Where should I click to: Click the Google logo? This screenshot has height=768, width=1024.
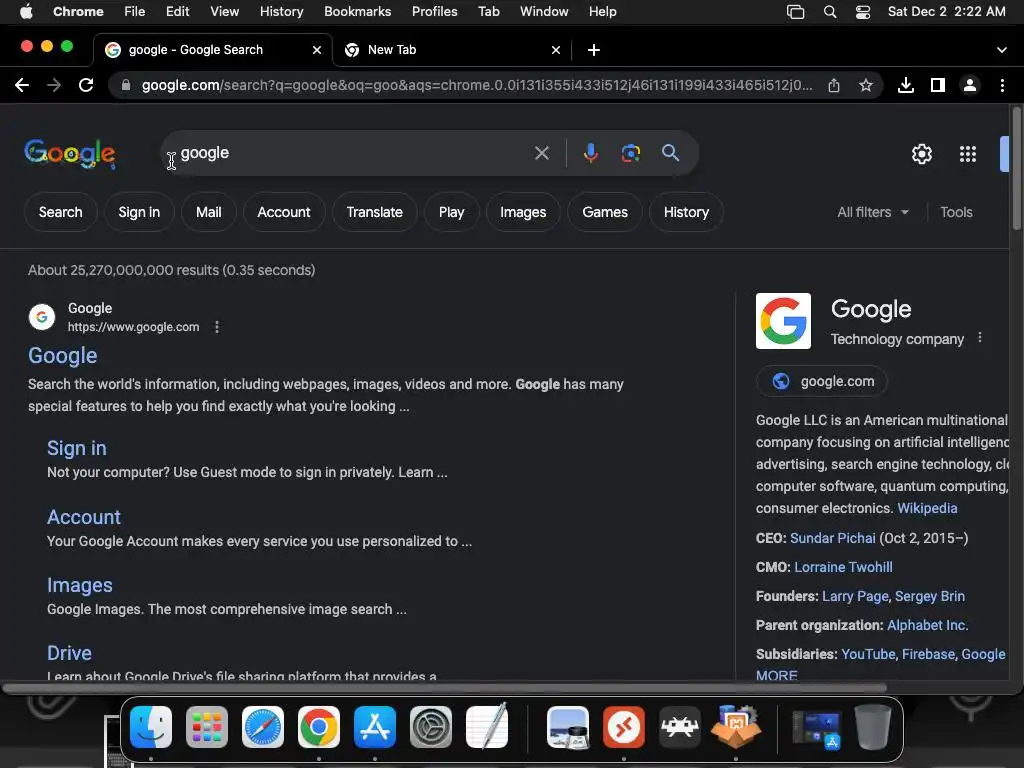pyautogui.click(x=70, y=154)
